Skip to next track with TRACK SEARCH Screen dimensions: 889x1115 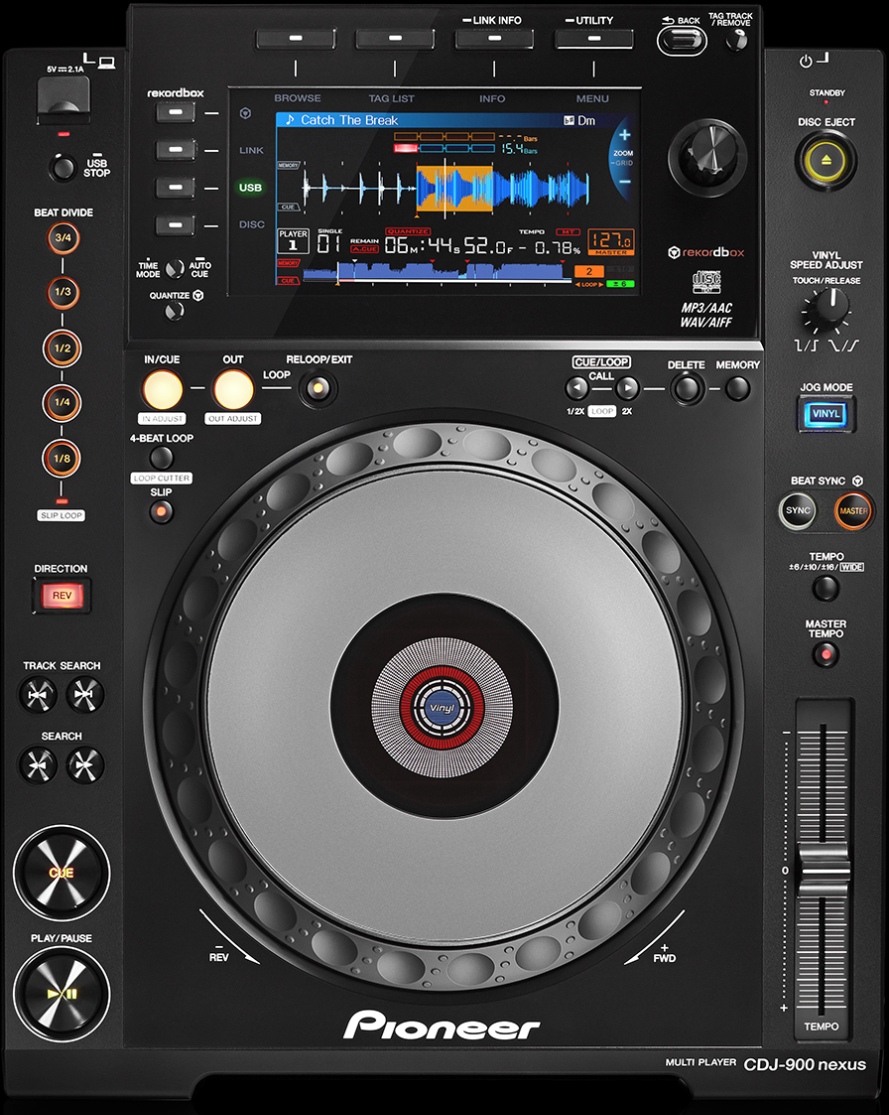pyautogui.click(x=85, y=695)
